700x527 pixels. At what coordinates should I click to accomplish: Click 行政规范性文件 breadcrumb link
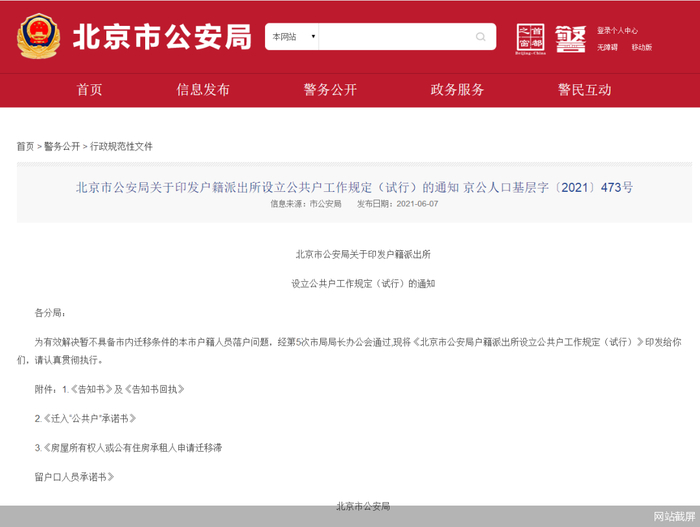coord(121,146)
